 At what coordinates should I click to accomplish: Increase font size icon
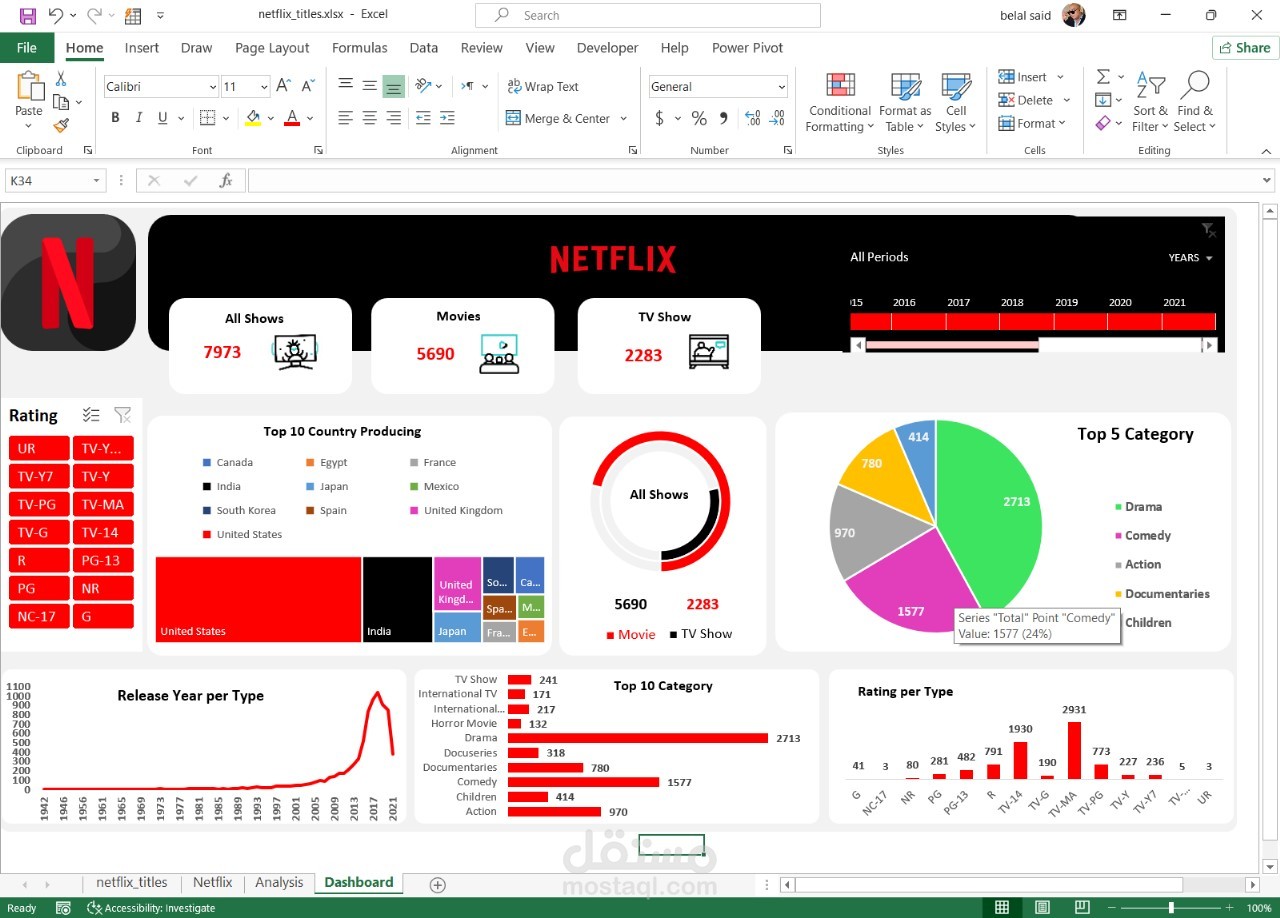point(284,86)
